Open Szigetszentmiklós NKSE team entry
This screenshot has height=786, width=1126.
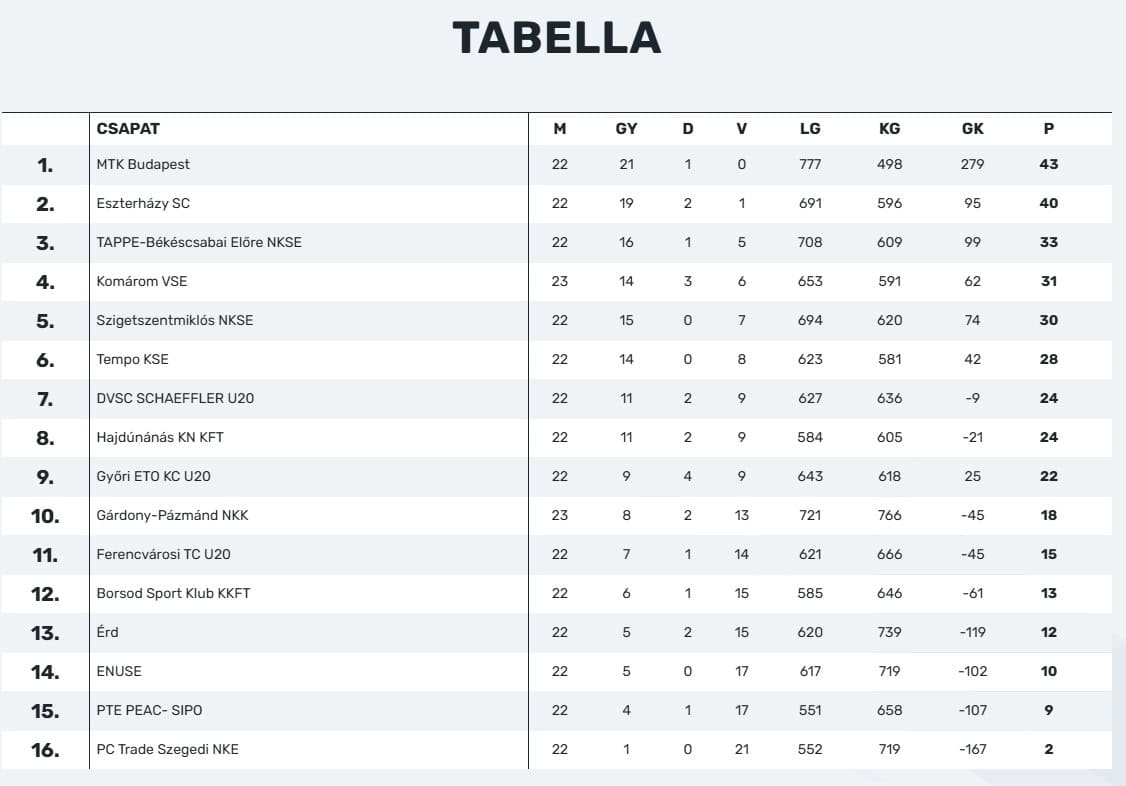[175, 320]
